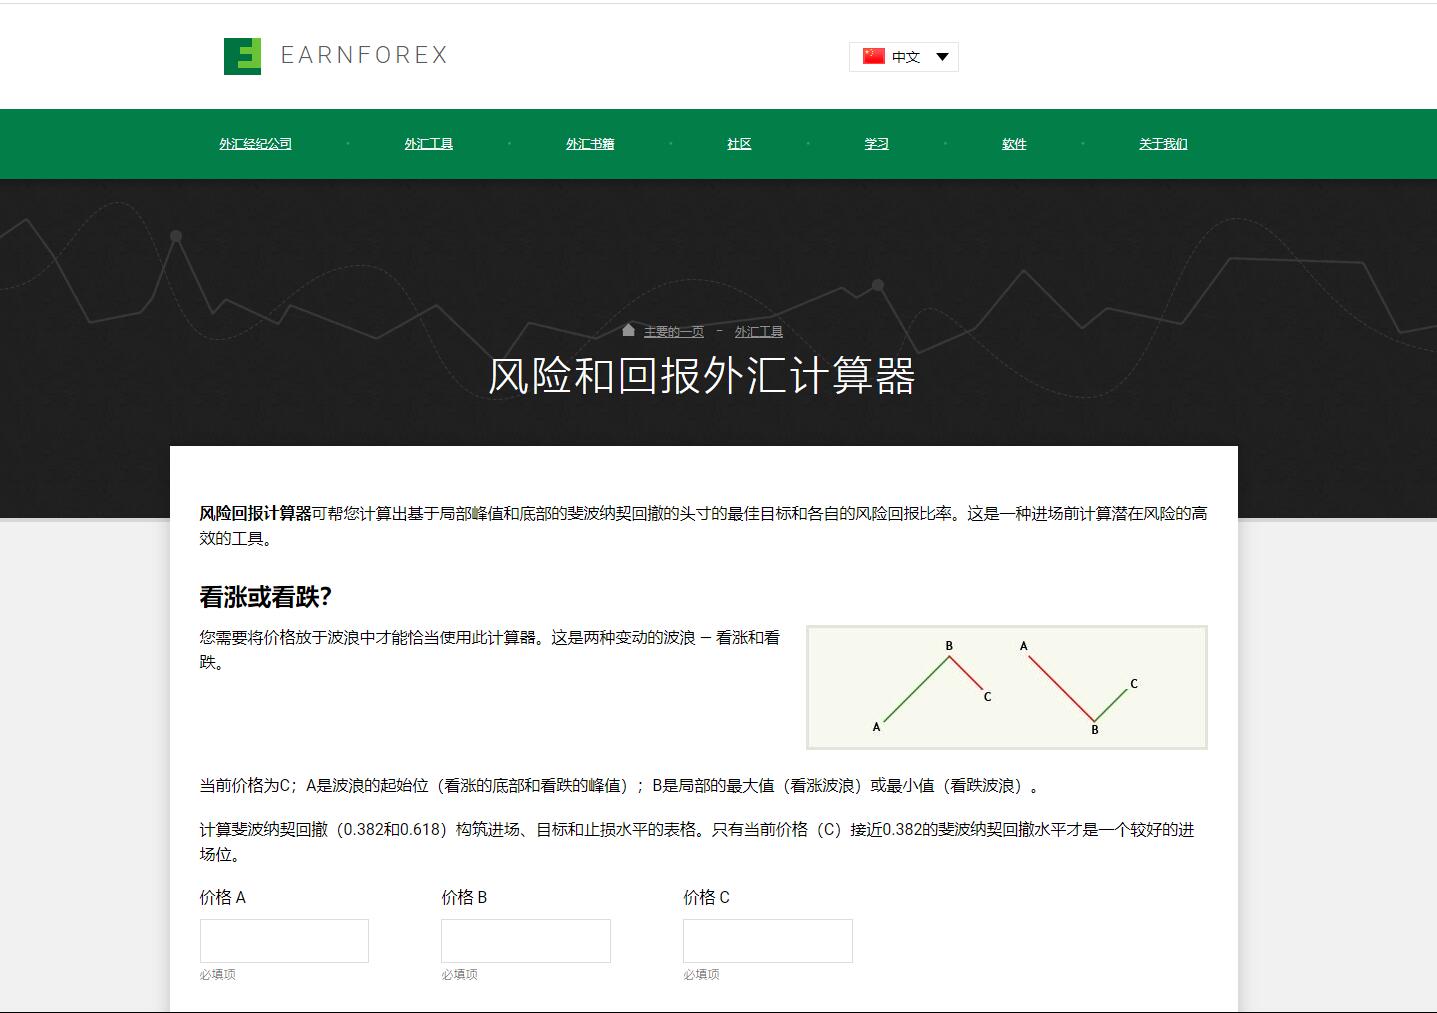Viewport: 1437px width, 1013px height.
Task: Open the 关于我们 menu
Action: click(1163, 144)
